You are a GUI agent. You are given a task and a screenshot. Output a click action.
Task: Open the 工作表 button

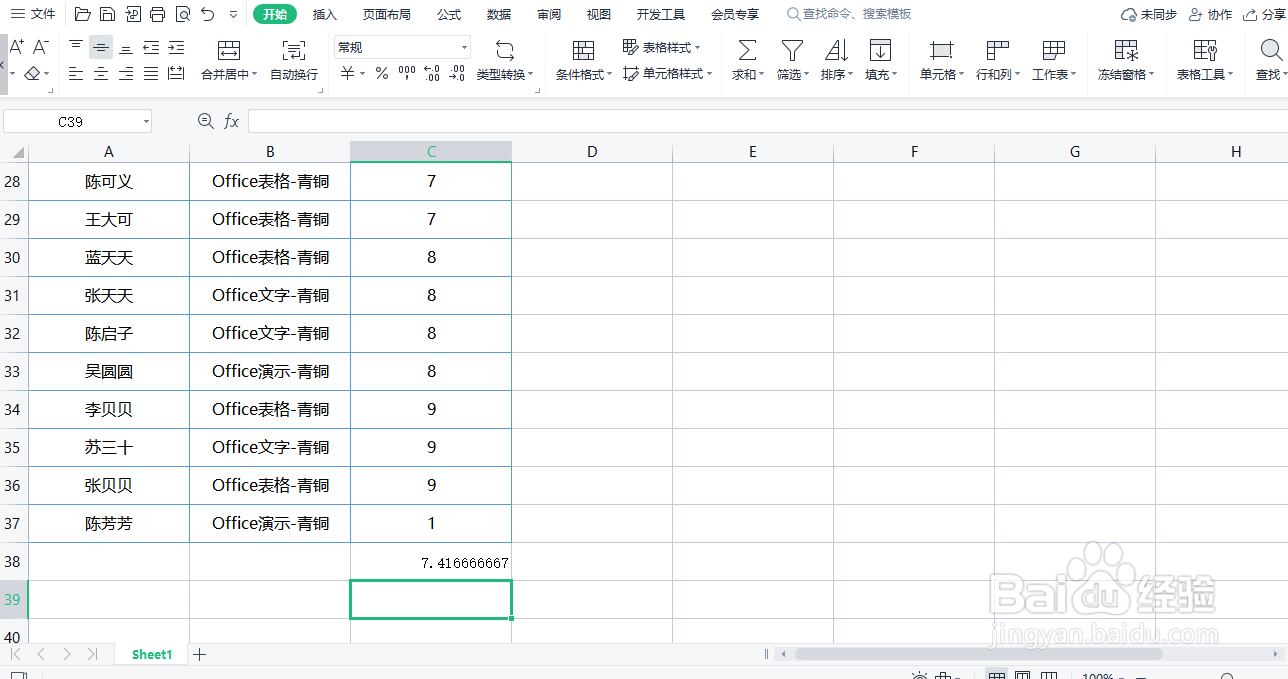click(1053, 61)
